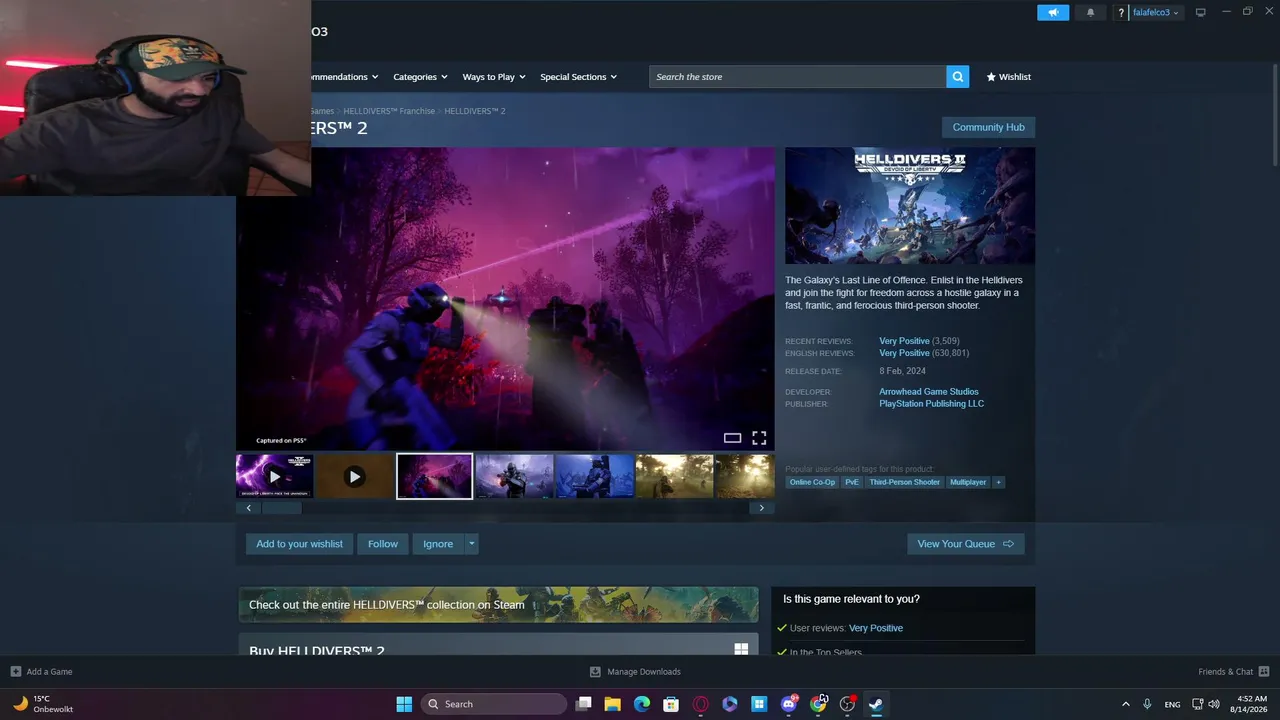The width and height of the screenshot is (1280, 720).
Task: Open the Ways to Play dropdown menu
Action: [x=494, y=77]
